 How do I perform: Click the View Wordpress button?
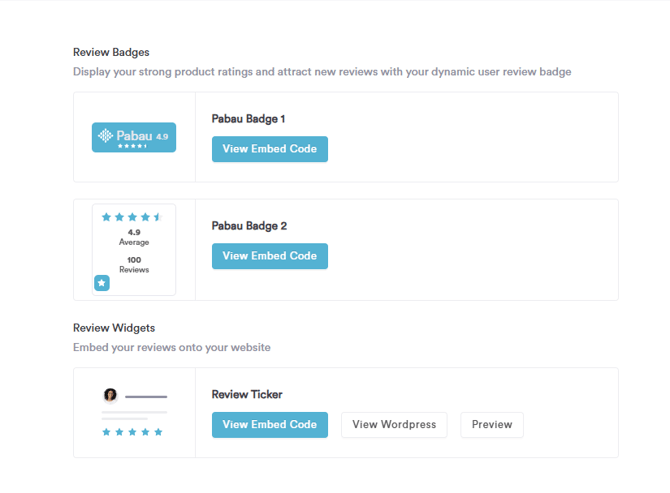[x=394, y=425]
